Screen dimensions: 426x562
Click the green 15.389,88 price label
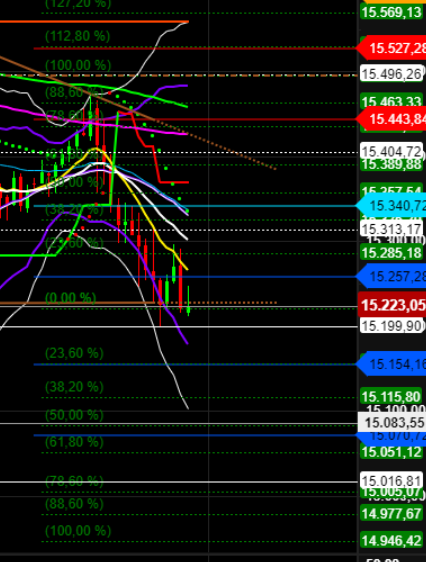coord(392,165)
